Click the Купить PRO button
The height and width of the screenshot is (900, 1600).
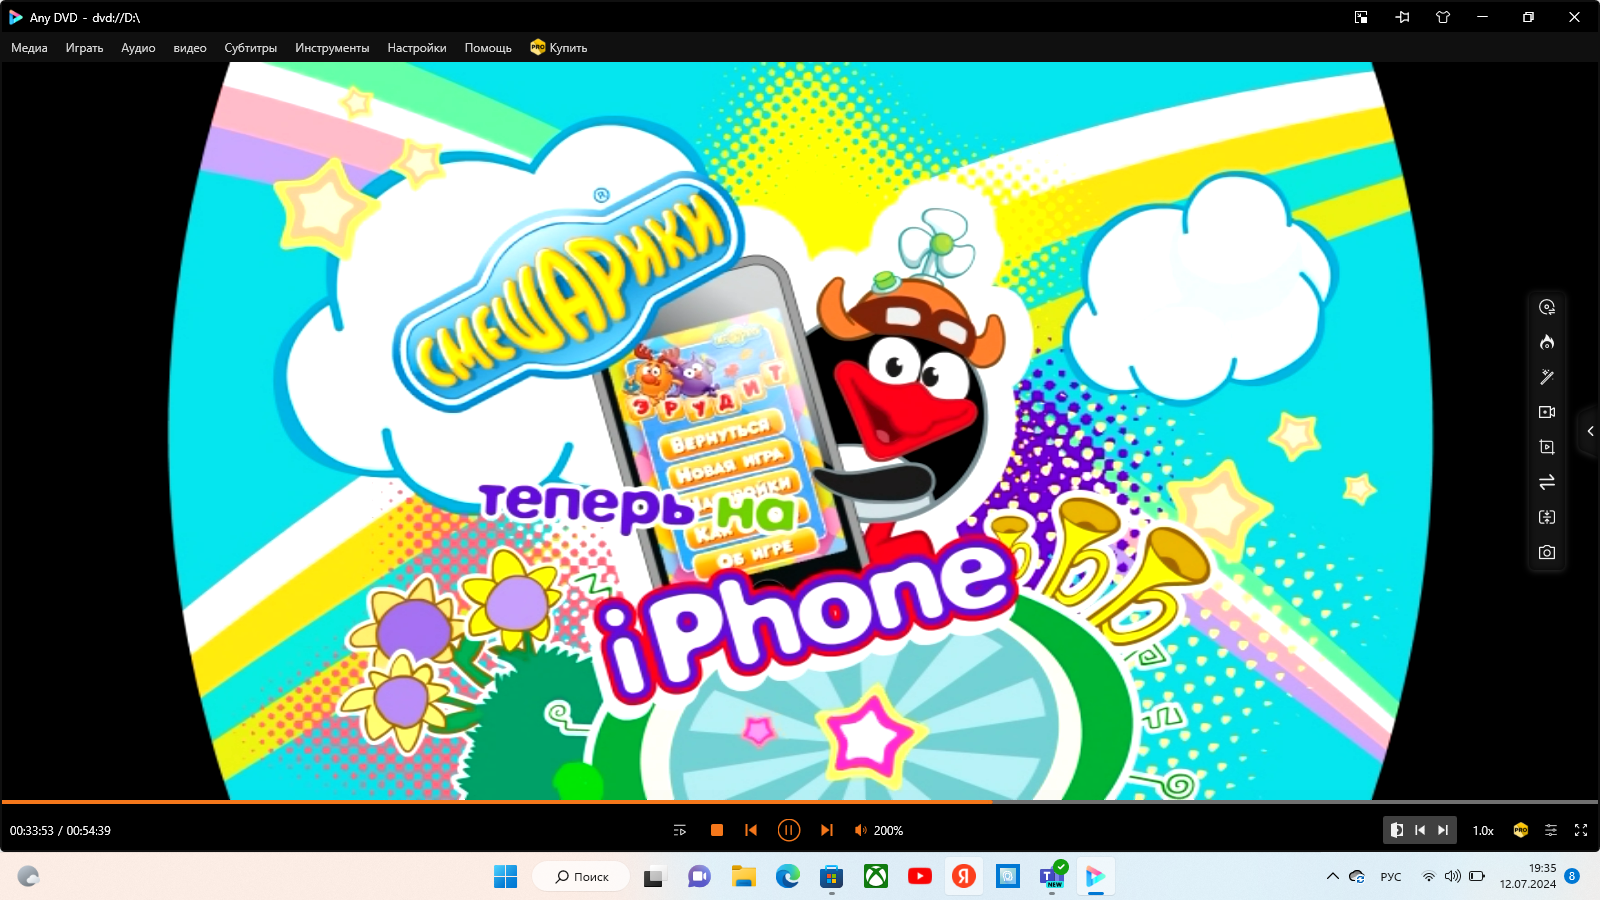click(559, 48)
